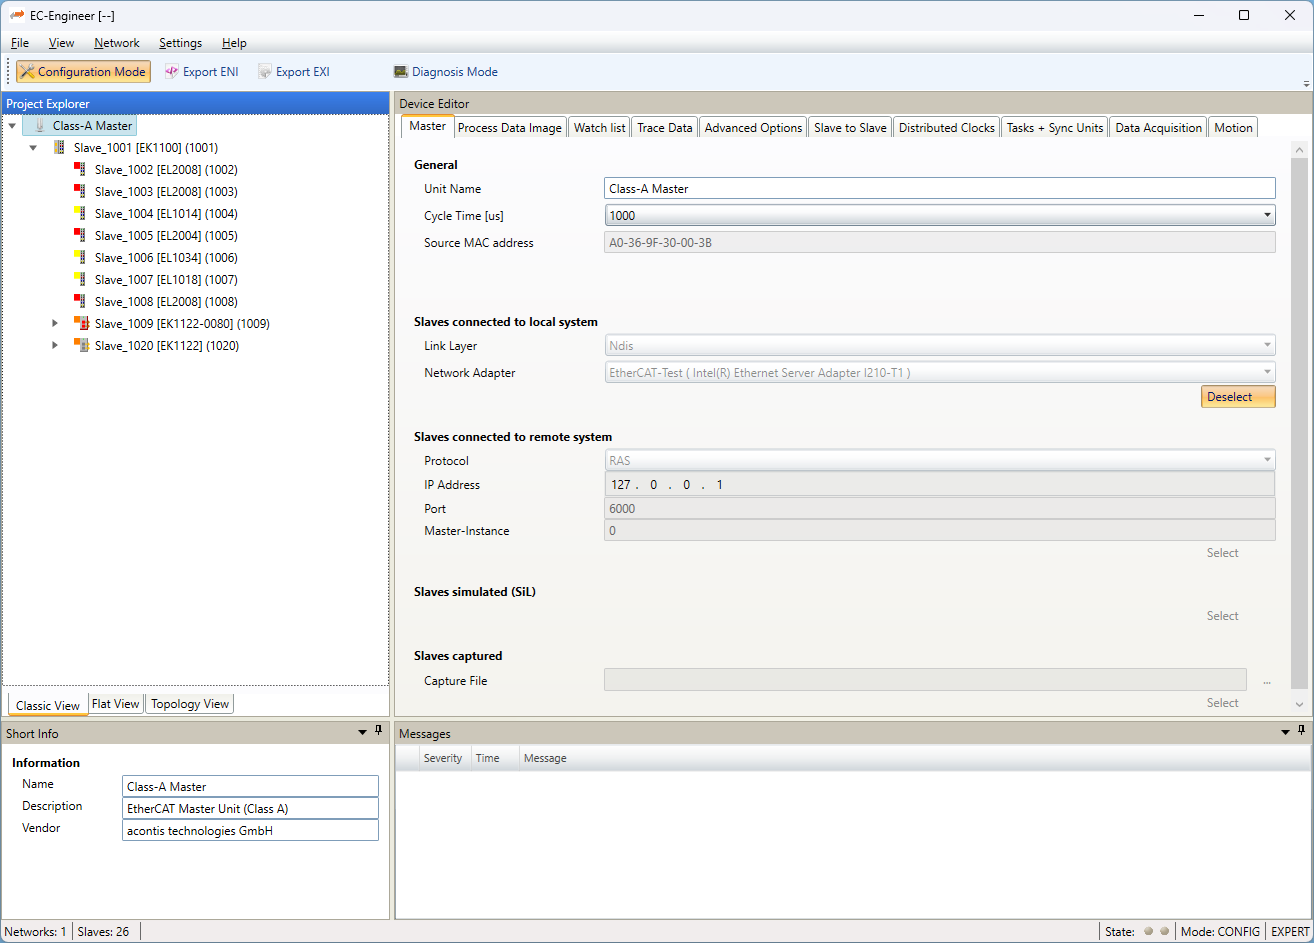Expand the Slave_1020 EK1122 tree node

tap(55, 346)
